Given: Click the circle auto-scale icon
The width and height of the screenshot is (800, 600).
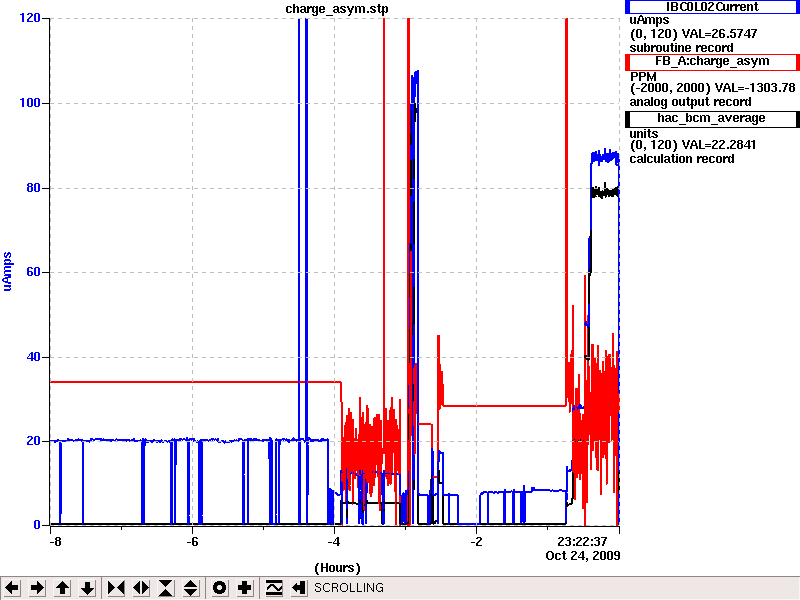Looking at the screenshot, I should click(x=219, y=588).
